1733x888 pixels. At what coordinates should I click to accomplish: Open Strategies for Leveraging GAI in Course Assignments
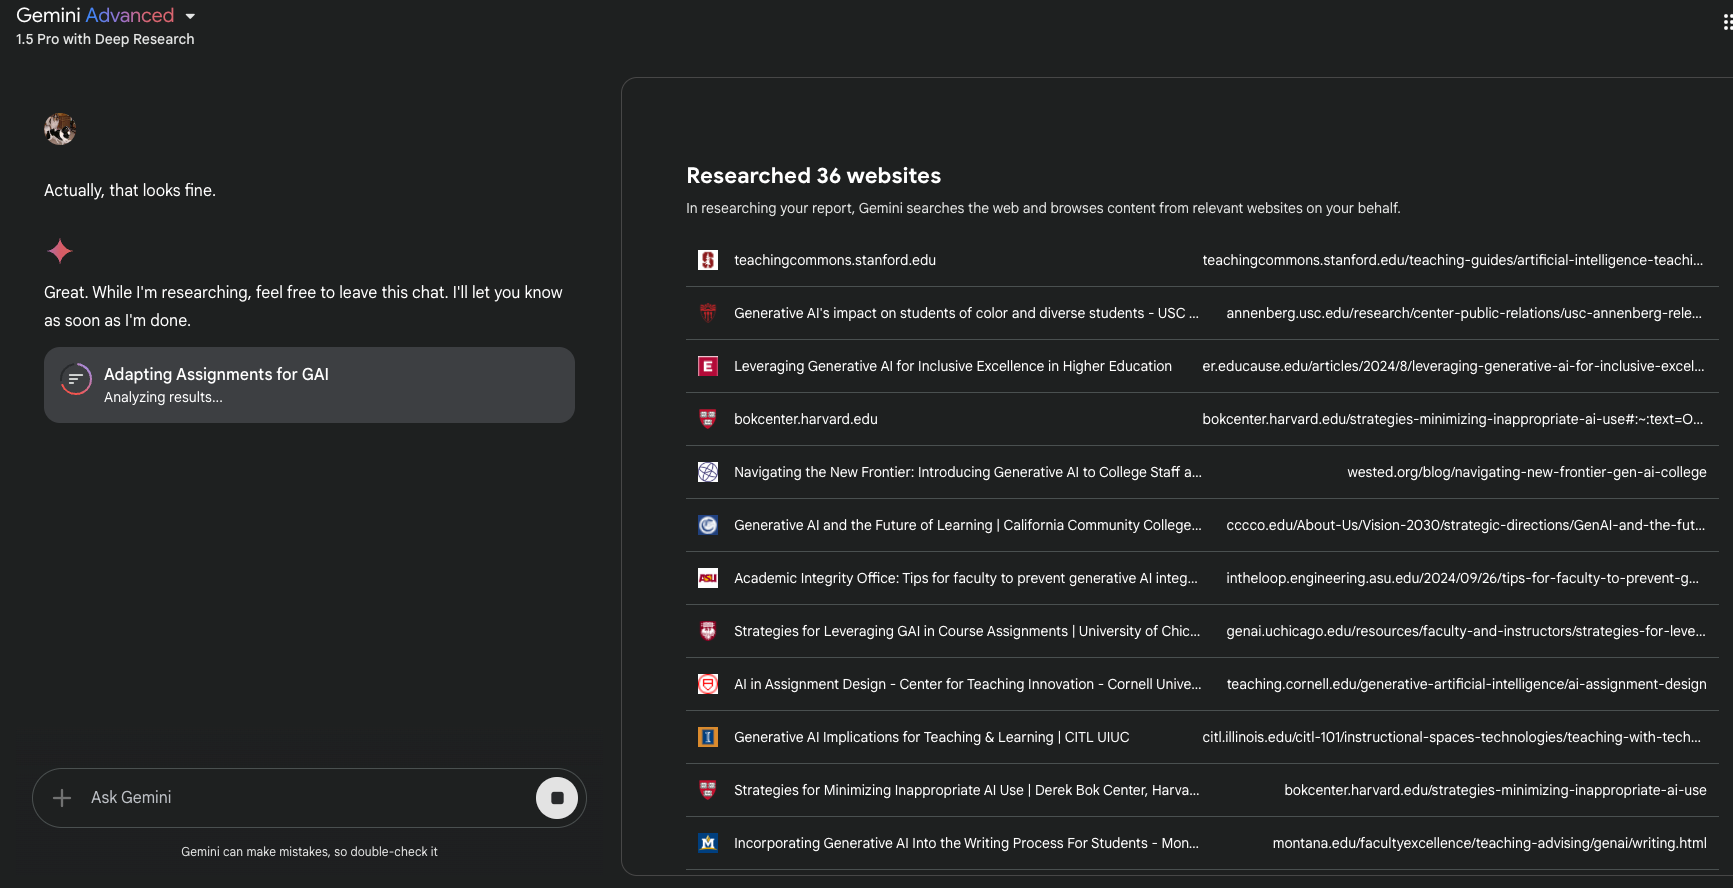click(x=967, y=631)
